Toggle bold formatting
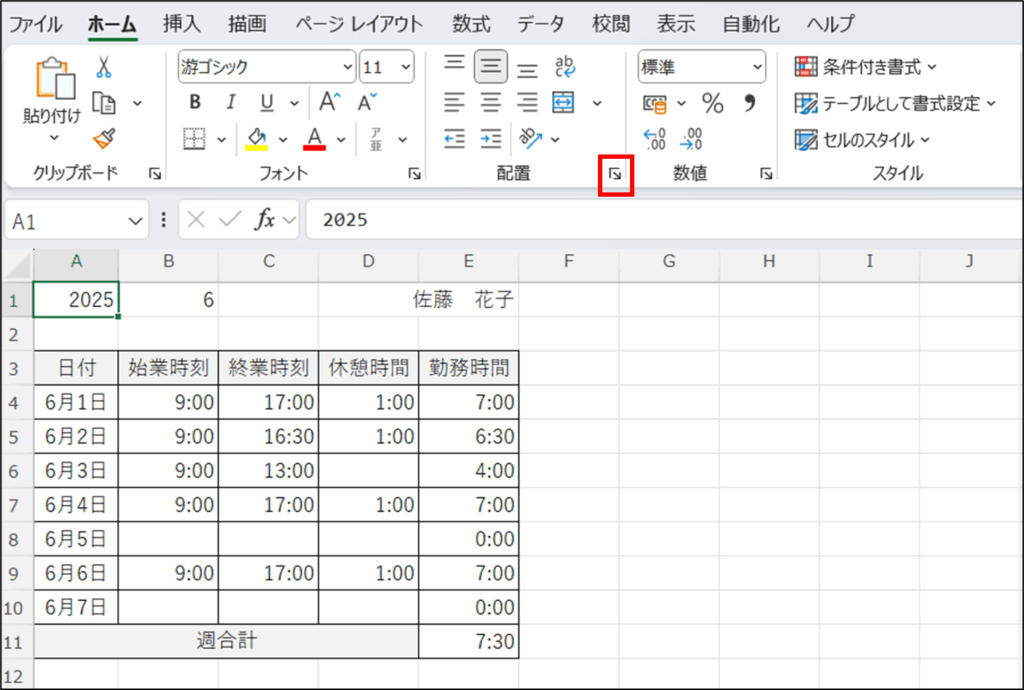The height and width of the screenshot is (690, 1024). (x=195, y=102)
